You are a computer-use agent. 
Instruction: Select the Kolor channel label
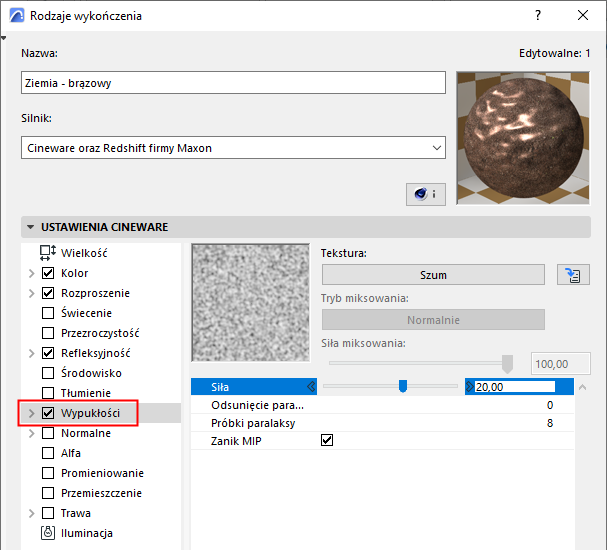pyautogui.click(x=74, y=273)
